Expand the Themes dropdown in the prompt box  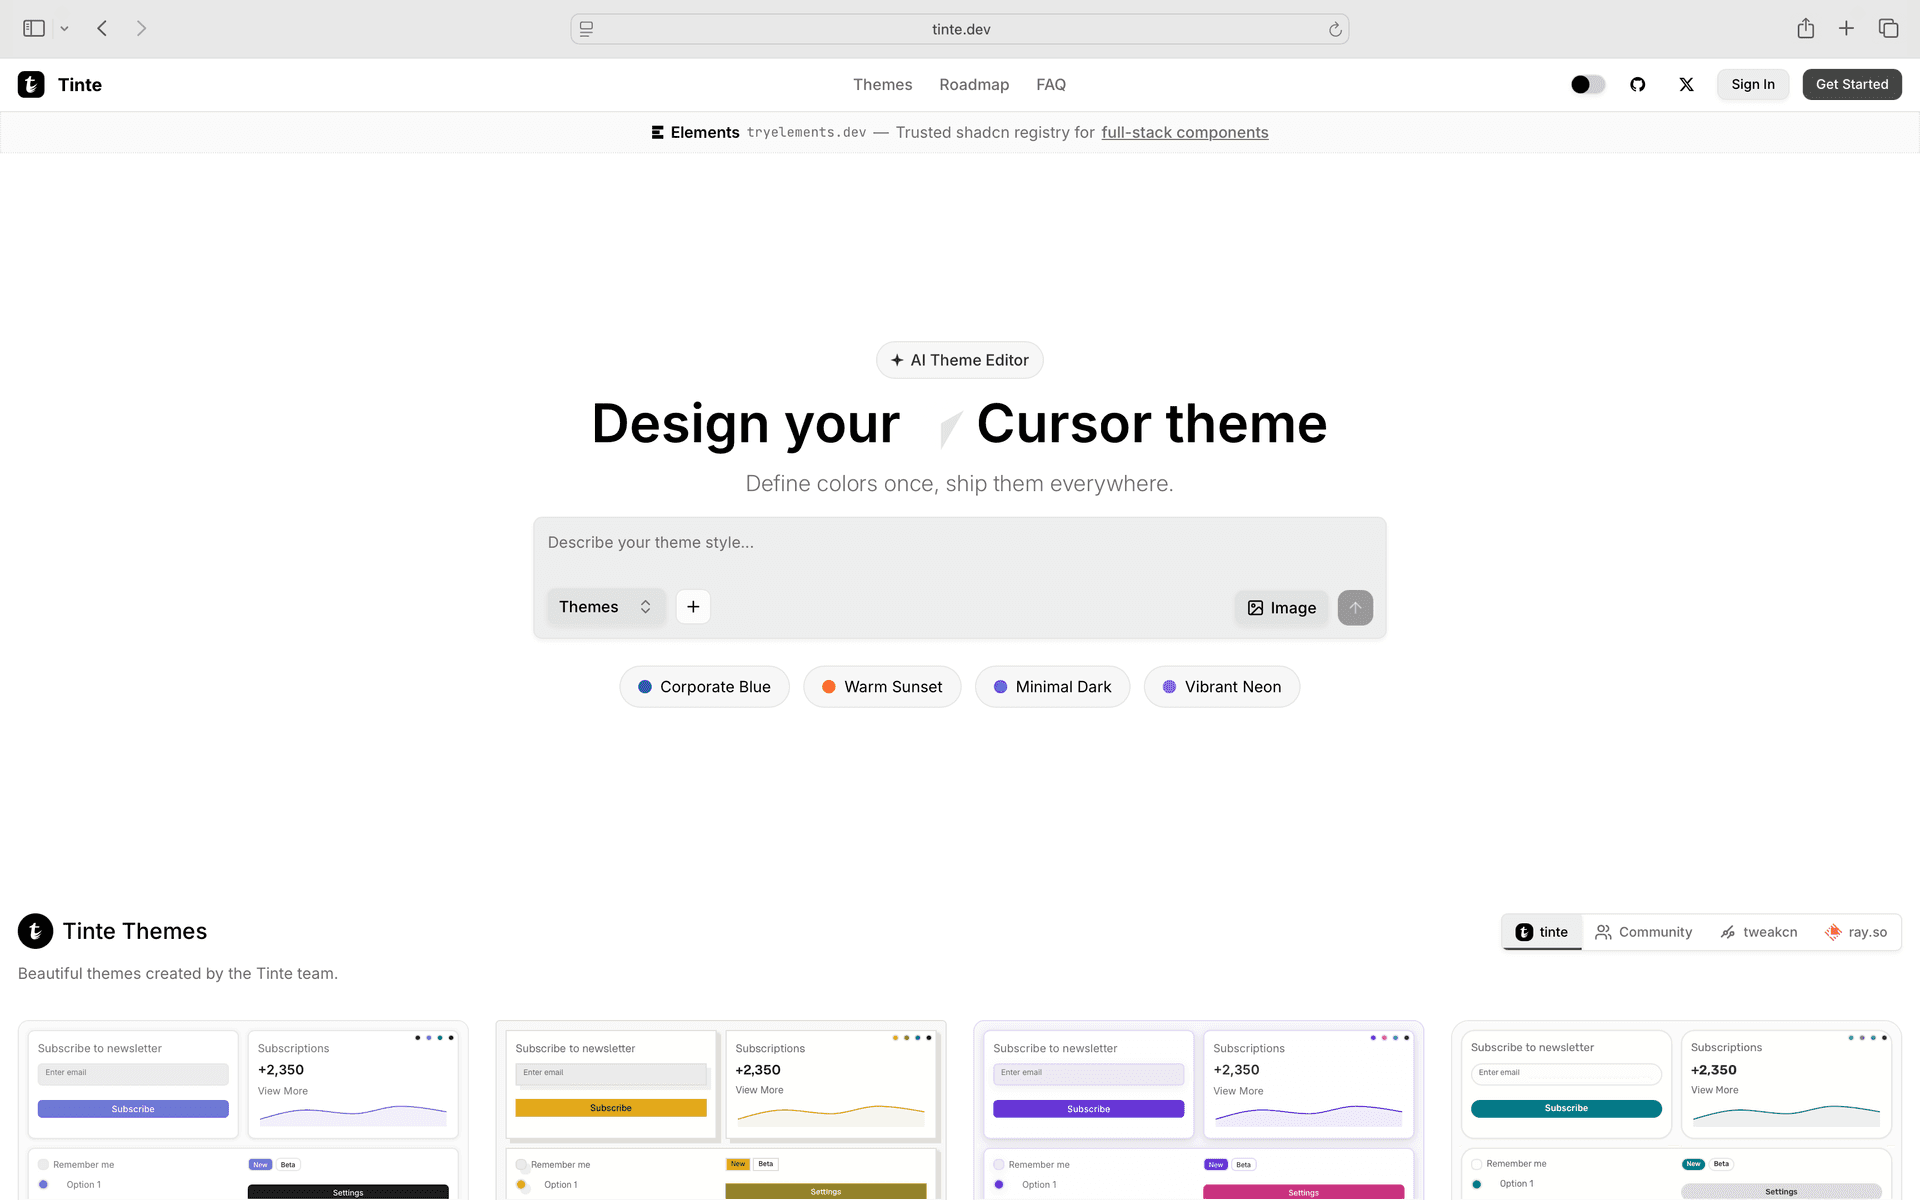(x=605, y=607)
